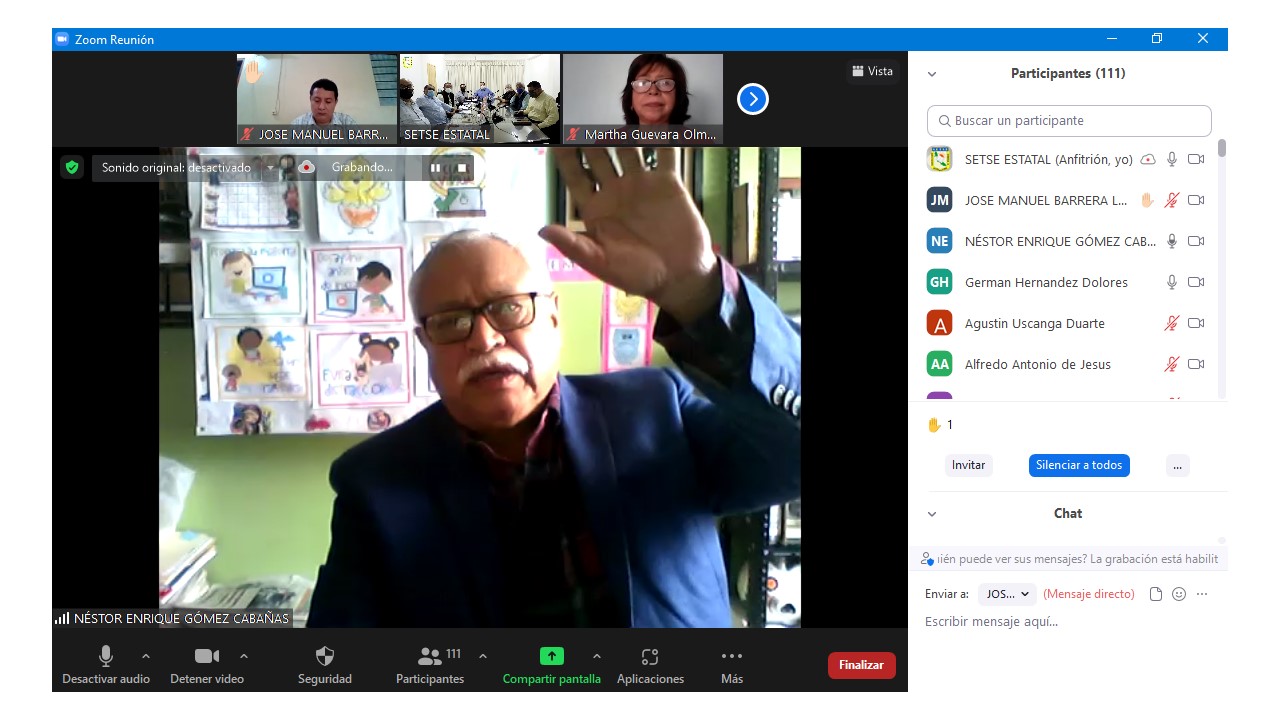Select Martha Guevara video thumbnail
This screenshot has width=1280, height=720.
(x=643, y=98)
